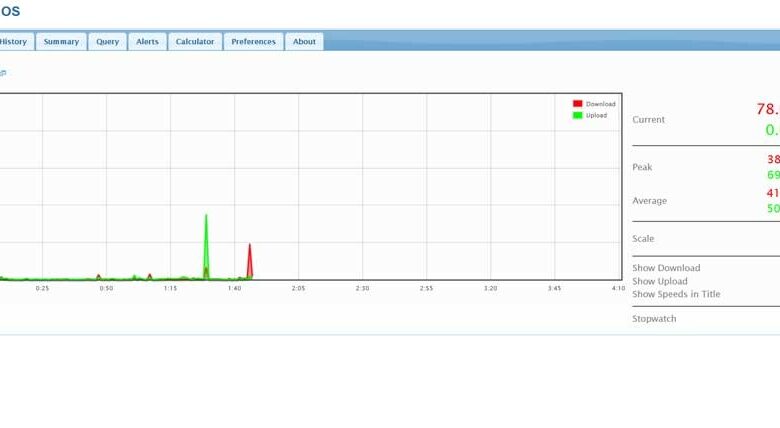Viewport: 780px width, 428px height.
Task: Click the 2:55 time axis label
Action: (x=426, y=288)
